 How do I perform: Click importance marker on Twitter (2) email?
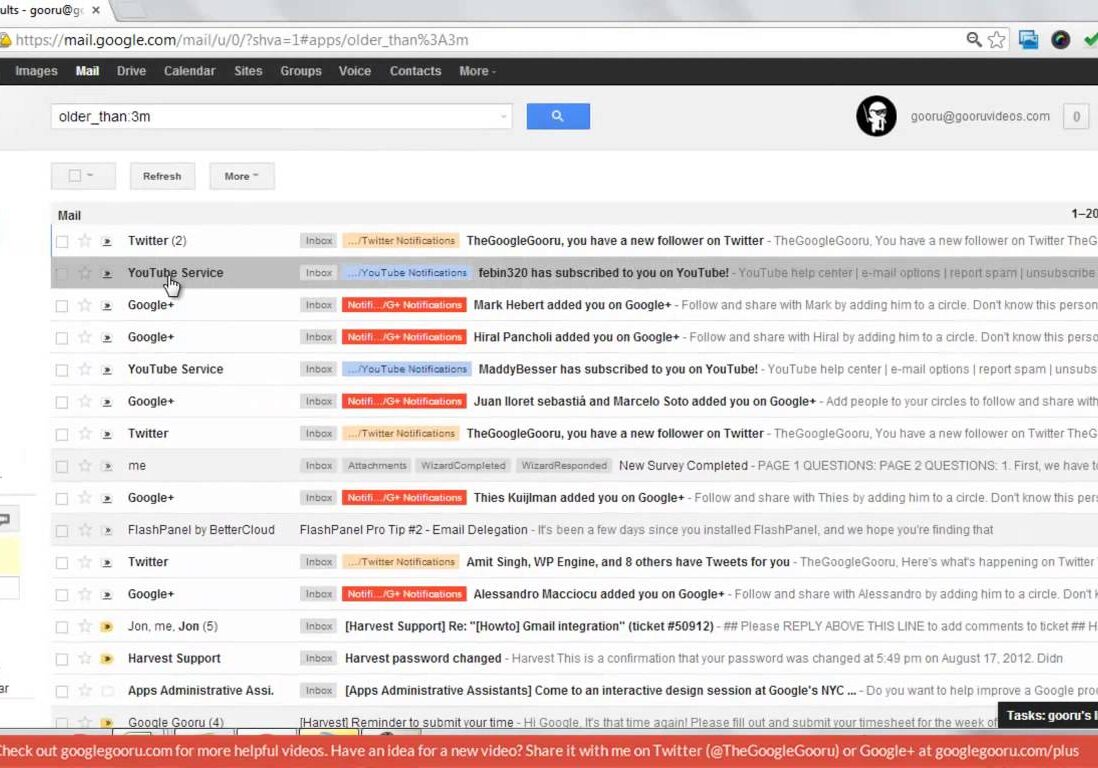click(x=107, y=242)
